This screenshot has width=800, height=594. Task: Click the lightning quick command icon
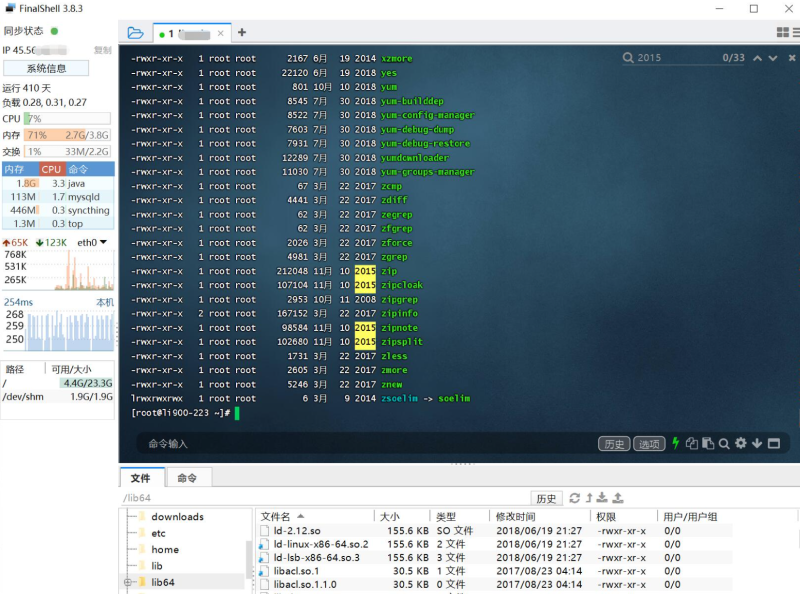pos(676,443)
